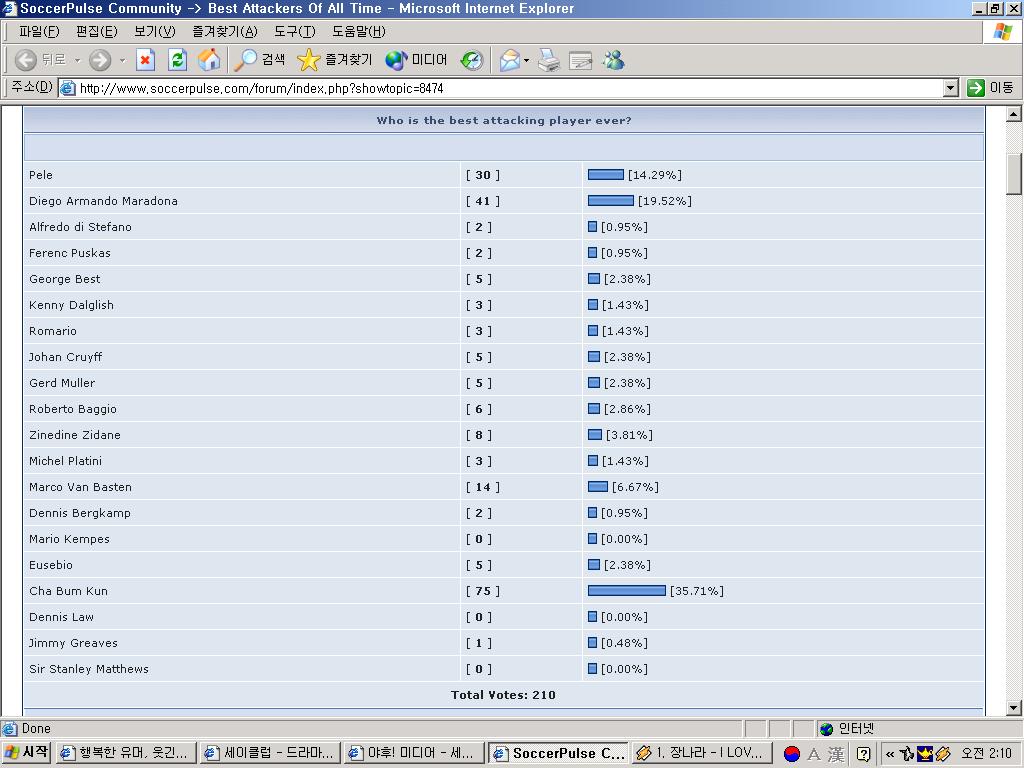Viewport: 1024px width, 768px height.
Task: Click the vertical scrollbar down arrow
Action: click(1014, 708)
